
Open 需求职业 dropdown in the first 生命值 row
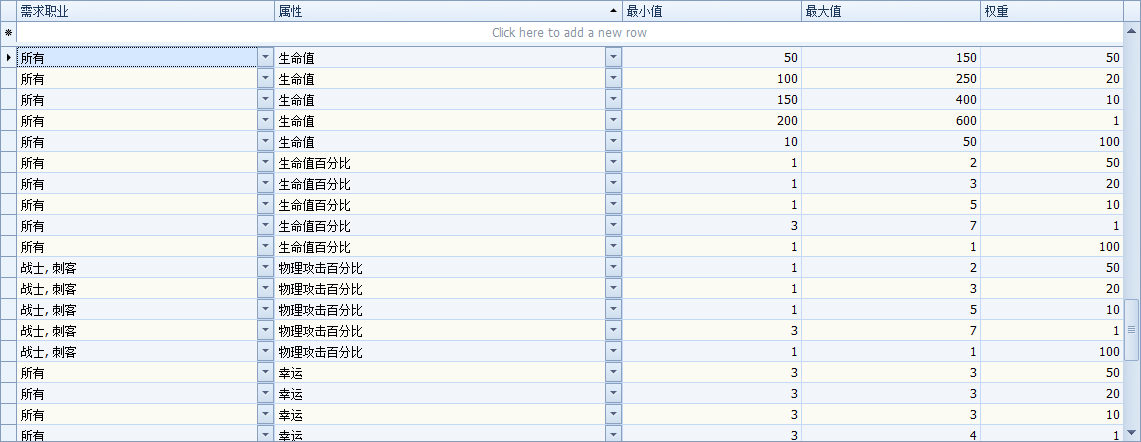(x=265, y=58)
